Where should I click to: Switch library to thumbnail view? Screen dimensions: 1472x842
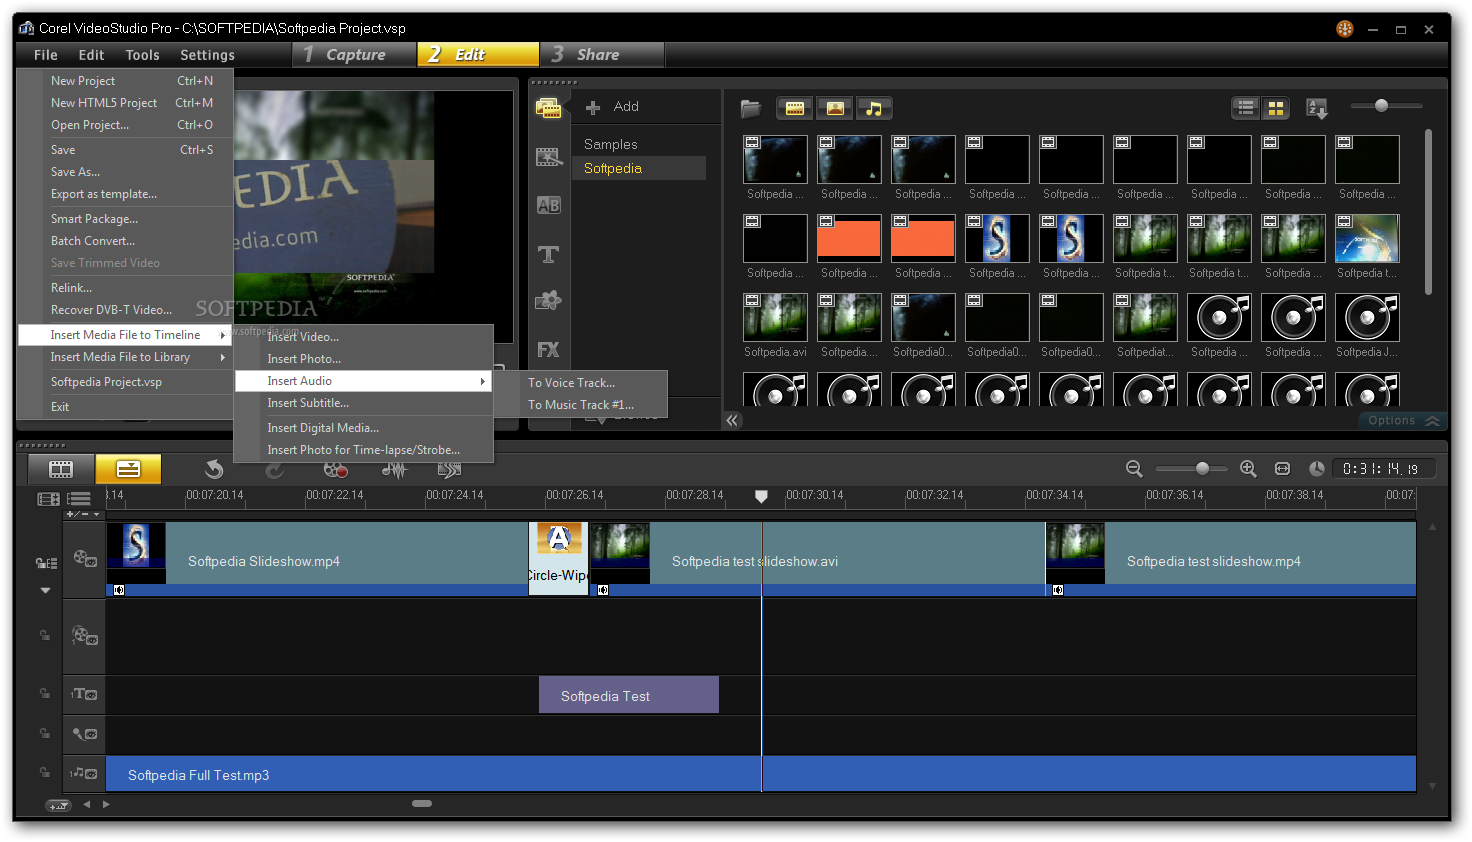tap(1276, 108)
